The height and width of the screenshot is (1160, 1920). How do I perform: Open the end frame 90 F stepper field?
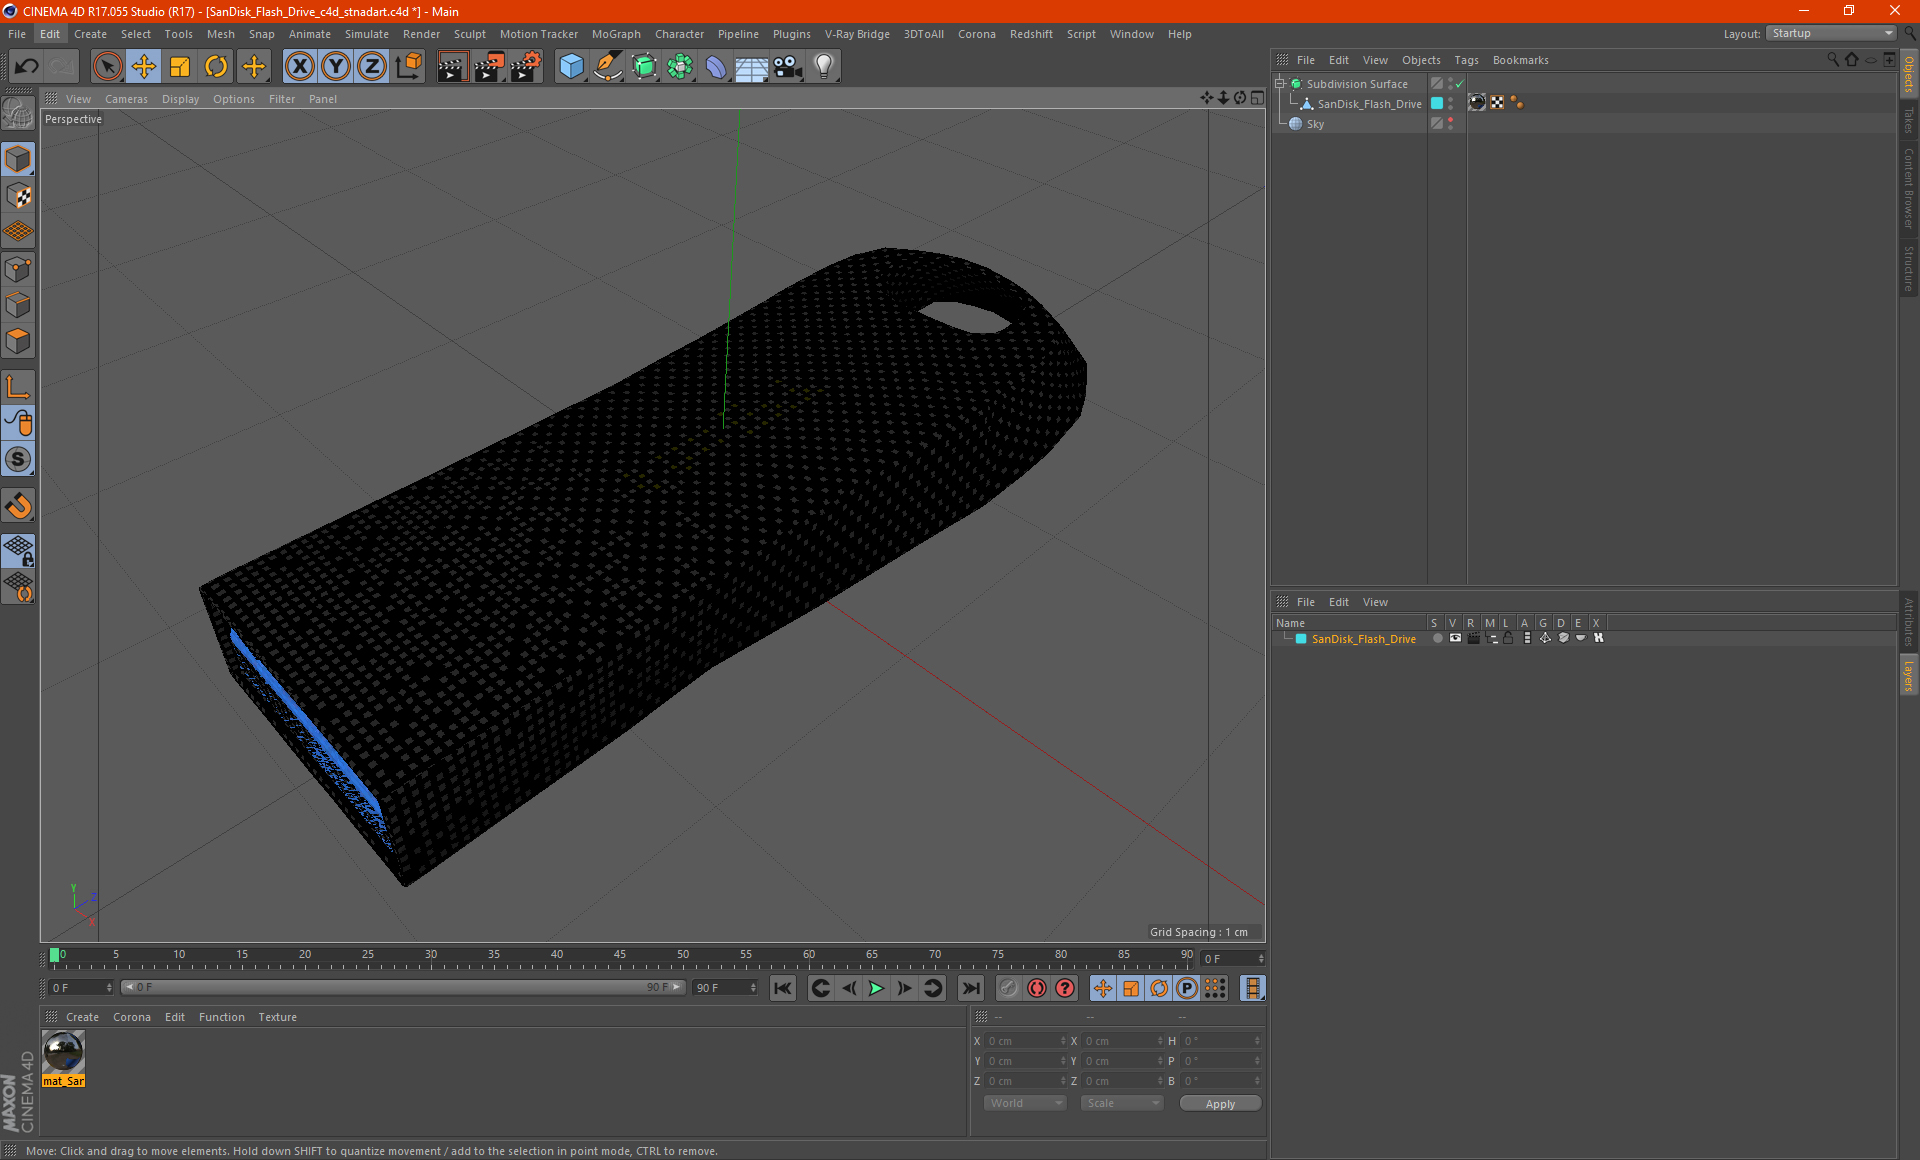(726, 987)
